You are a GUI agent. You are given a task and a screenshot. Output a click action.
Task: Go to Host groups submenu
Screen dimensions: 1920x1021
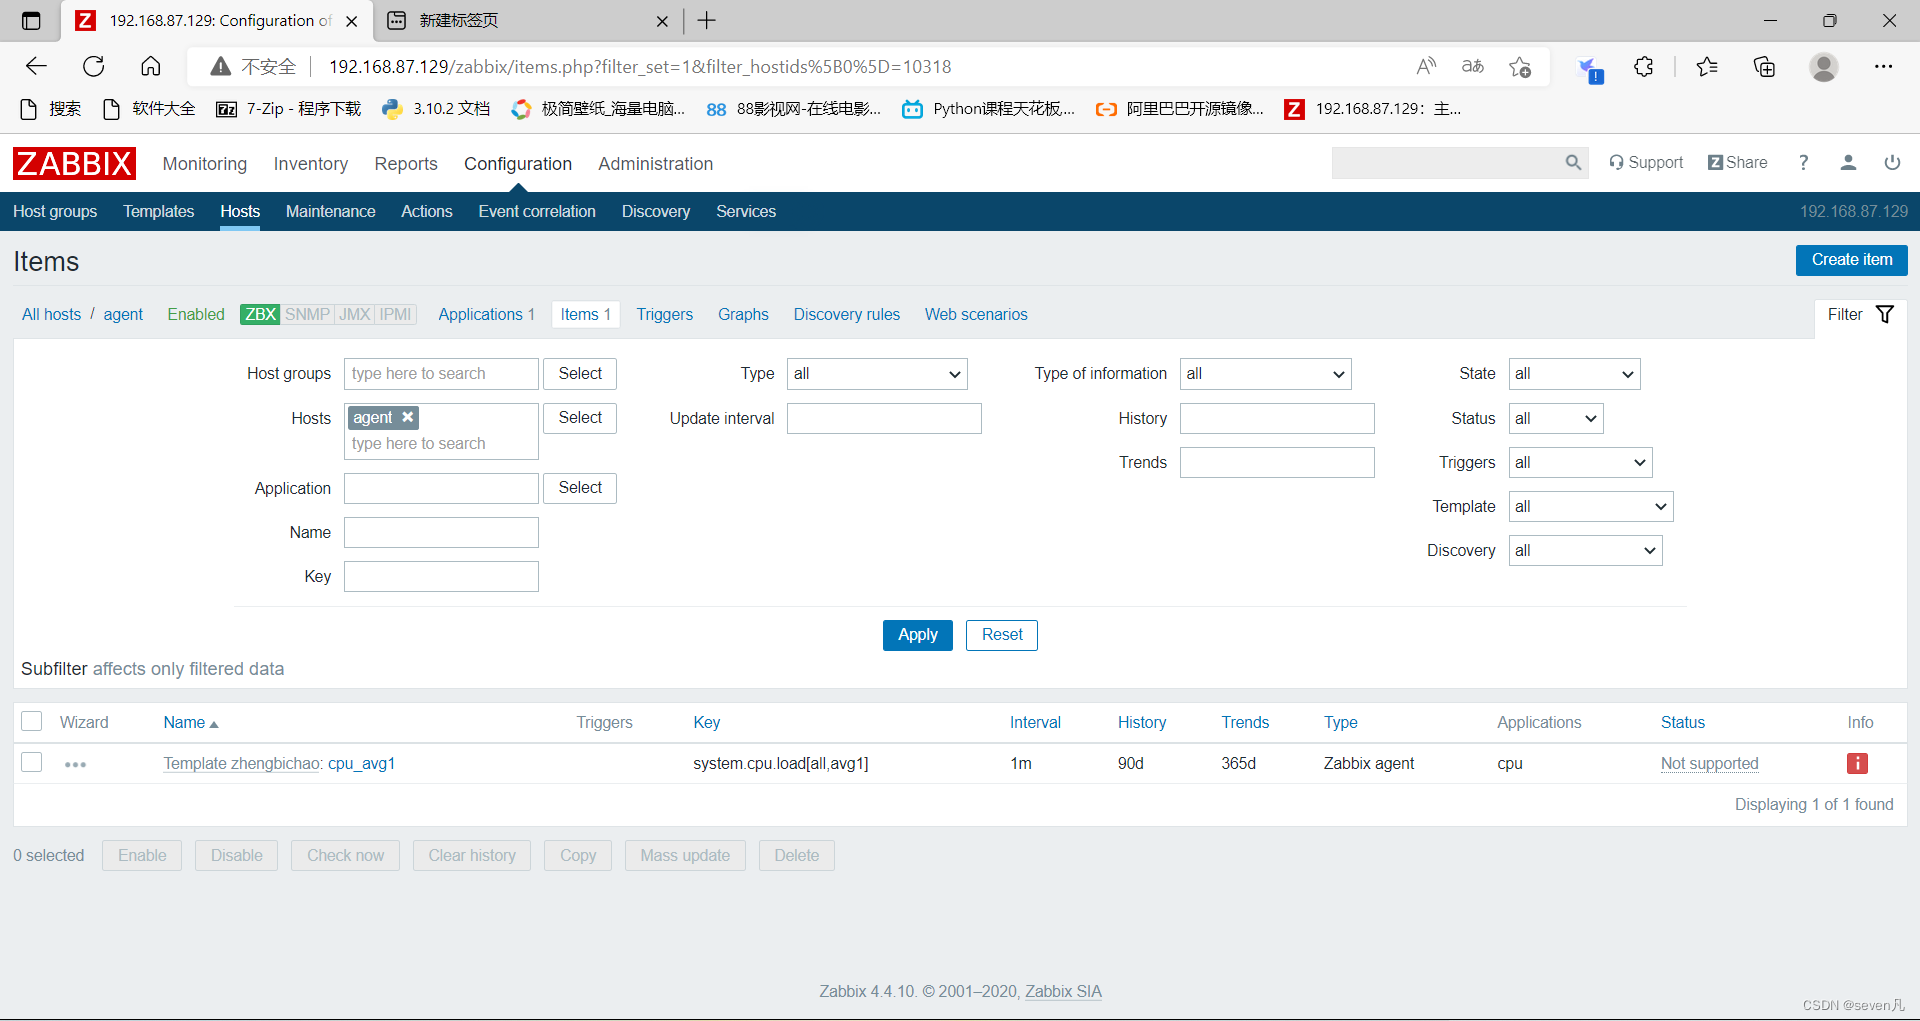point(55,212)
